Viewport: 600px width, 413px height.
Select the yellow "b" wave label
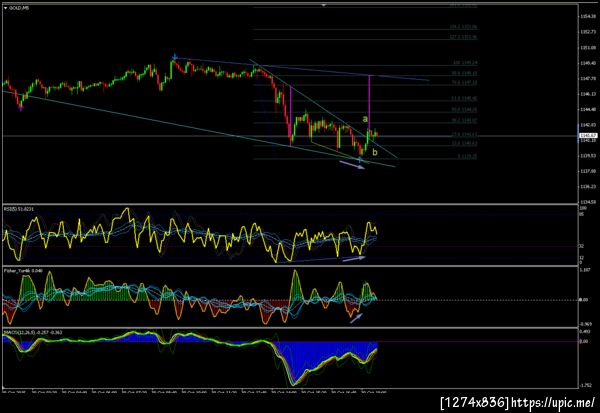click(x=375, y=152)
